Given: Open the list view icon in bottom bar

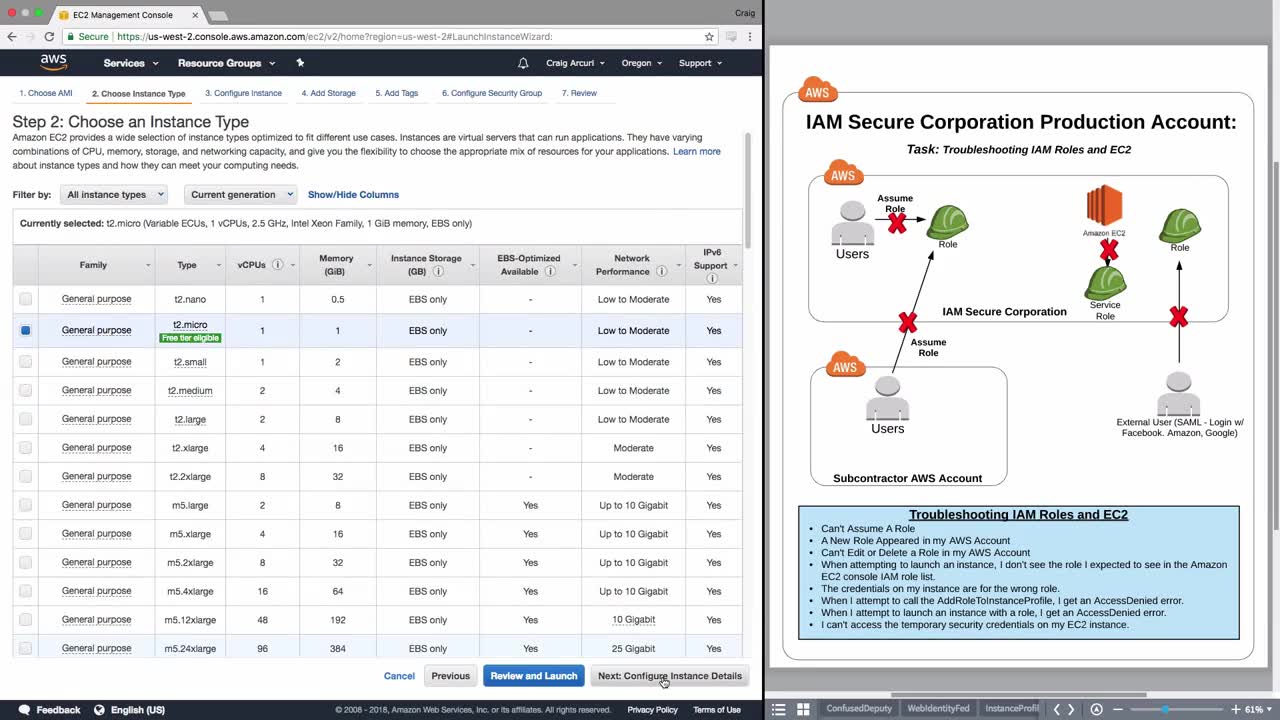Looking at the screenshot, I should click(779, 709).
